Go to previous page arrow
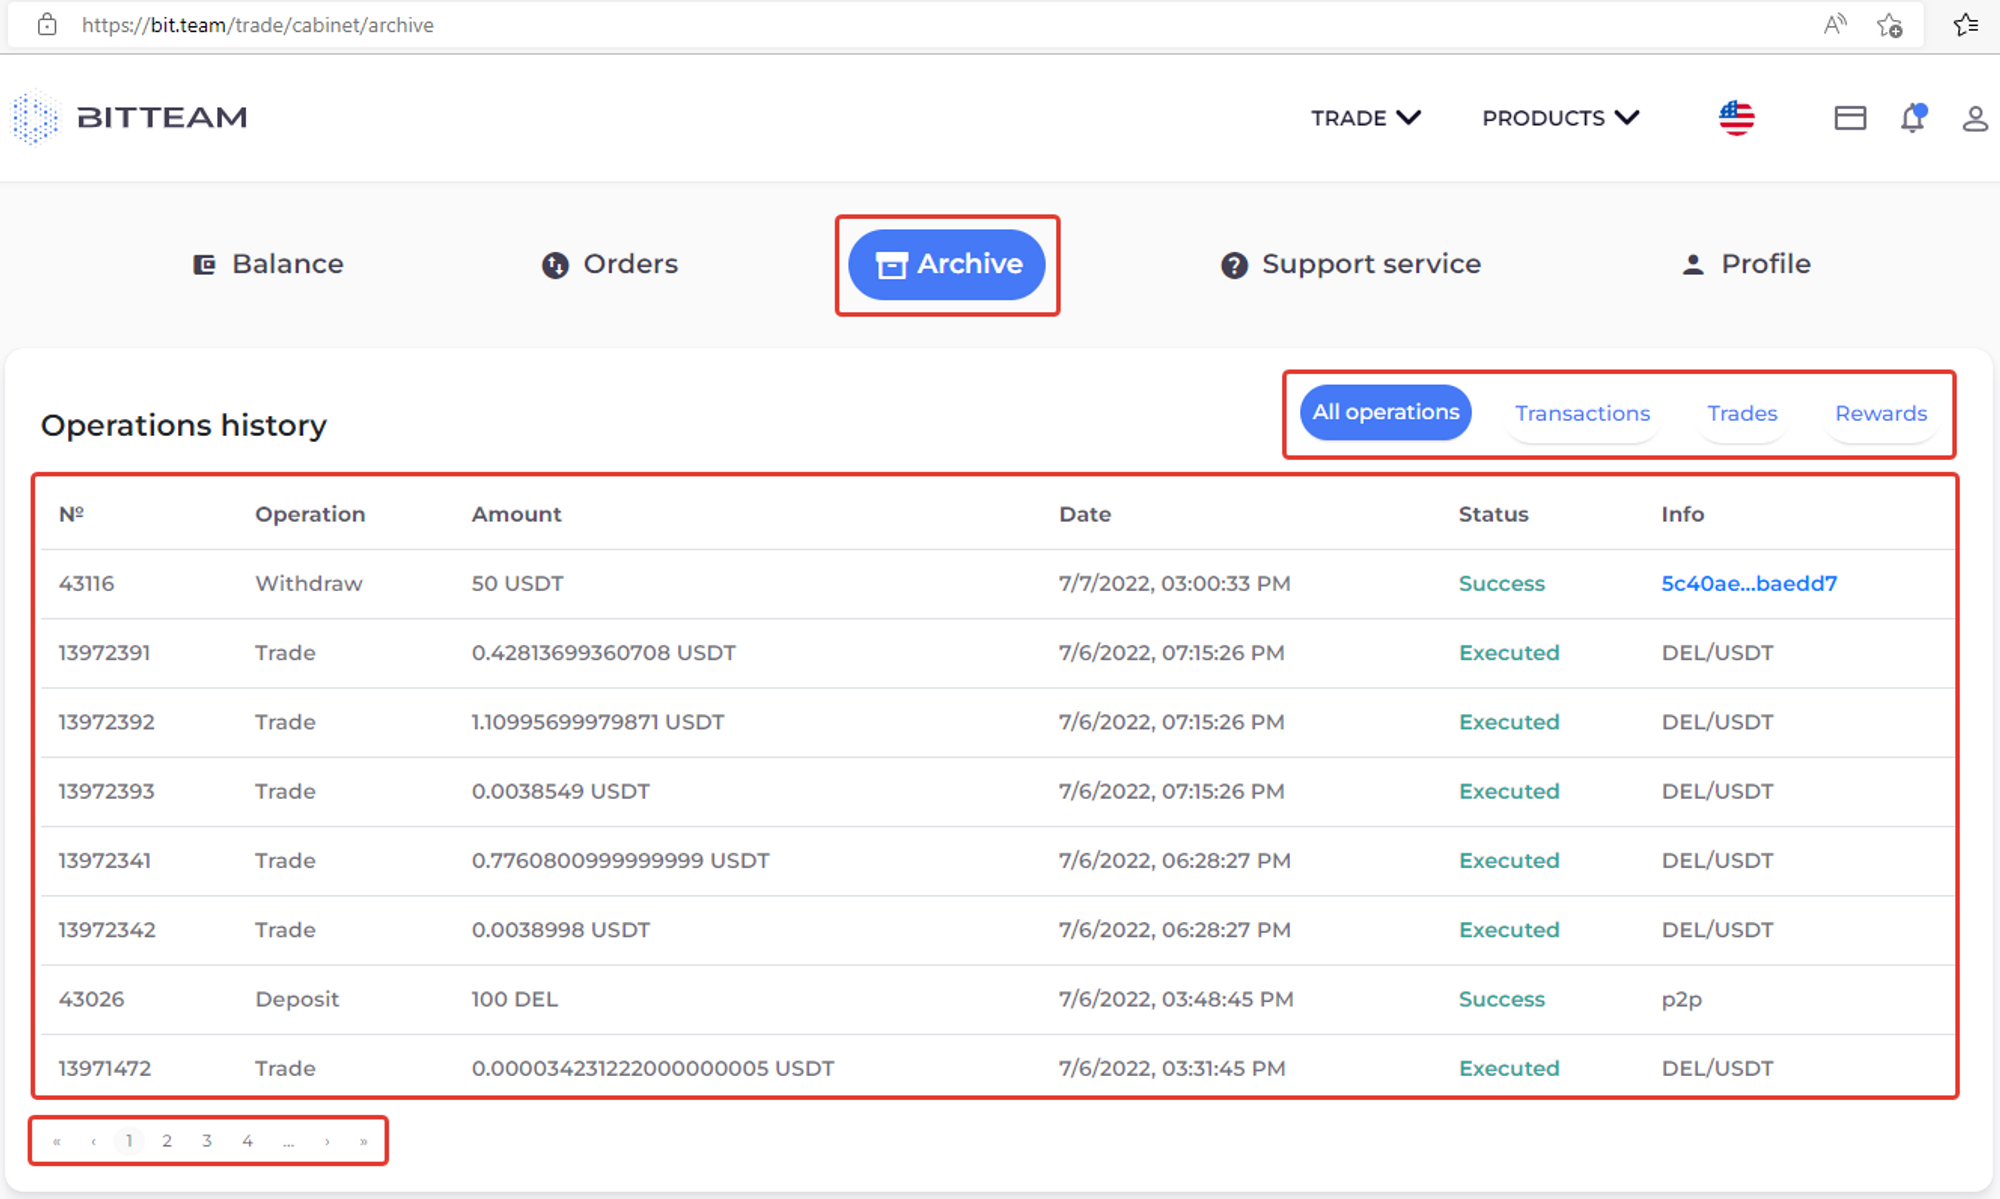 [x=93, y=1141]
